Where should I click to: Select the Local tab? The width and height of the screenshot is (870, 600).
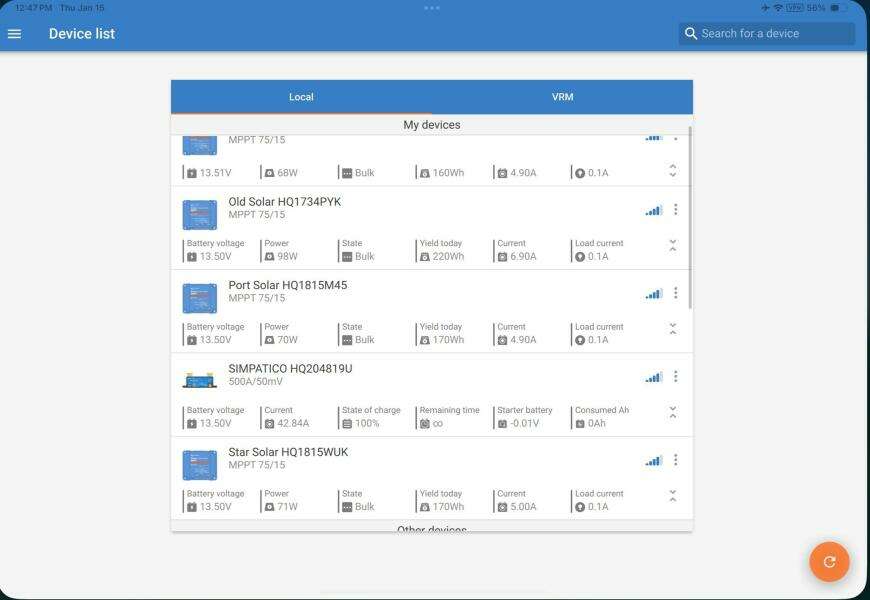point(301,97)
